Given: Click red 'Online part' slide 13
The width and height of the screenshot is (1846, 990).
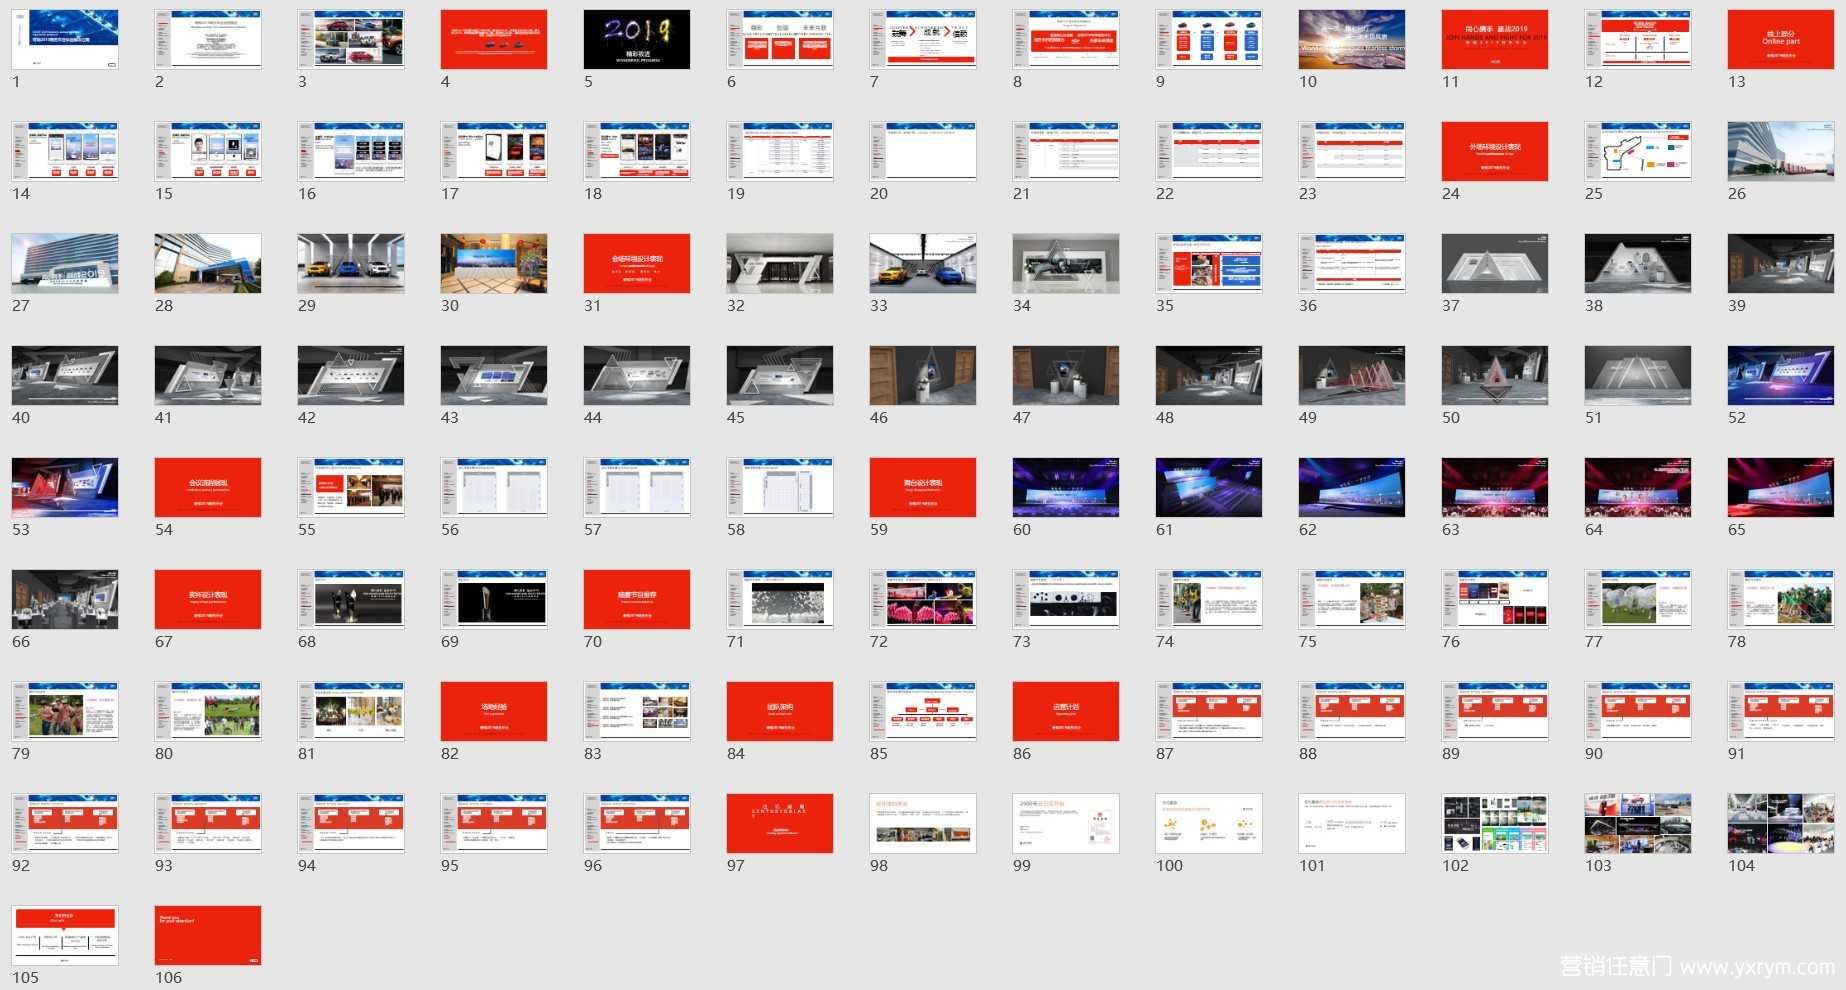Looking at the screenshot, I should pyautogui.click(x=1781, y=40).
